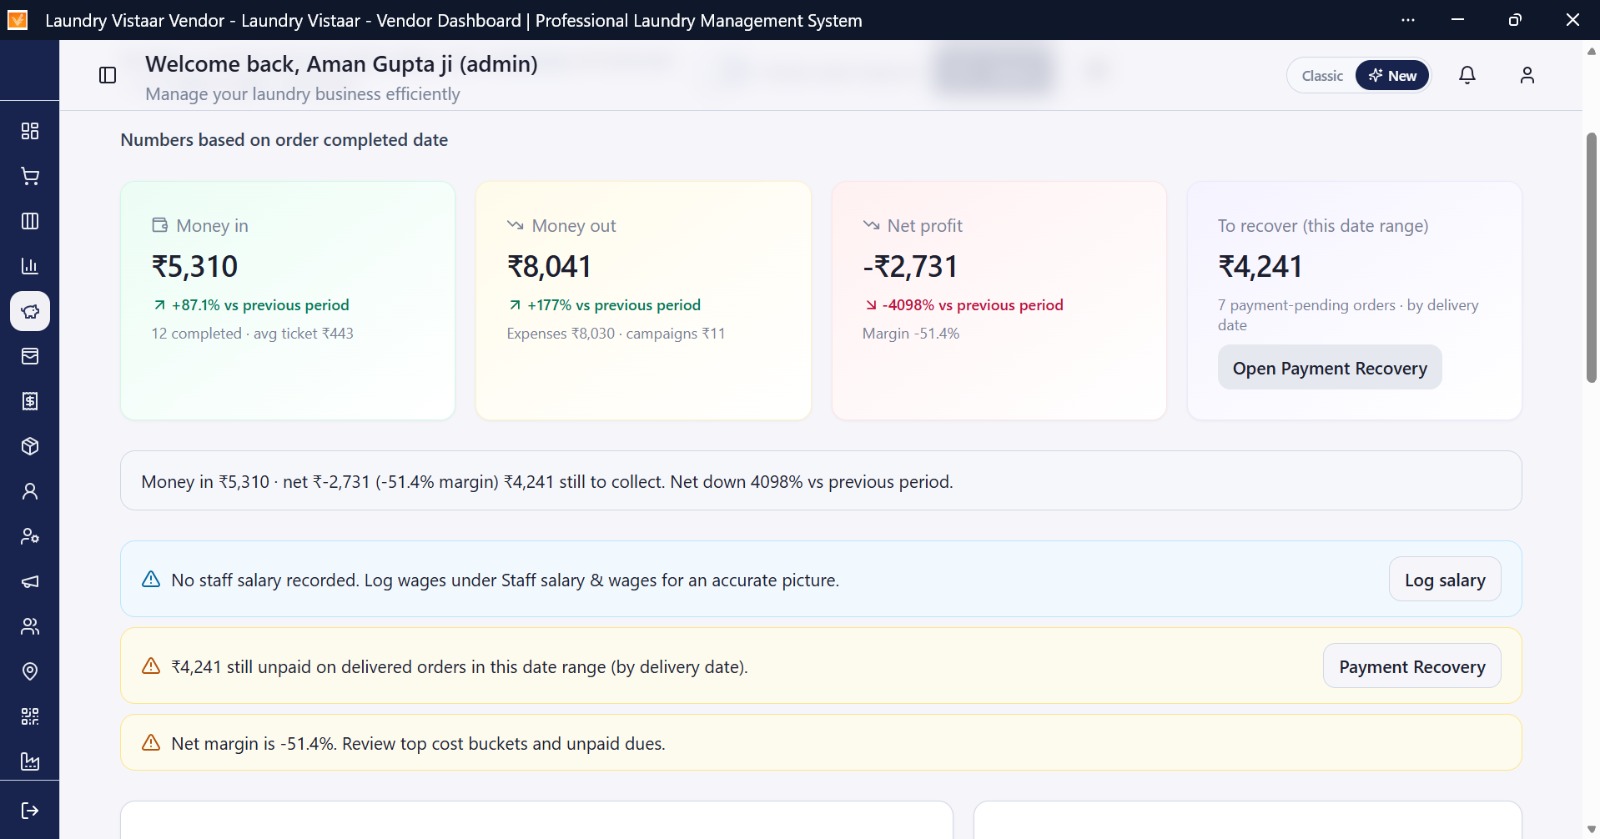Open the dashboard grid icon in sidebar
This screenshot has width=1600, height=839.
click(x=30, y=131)
